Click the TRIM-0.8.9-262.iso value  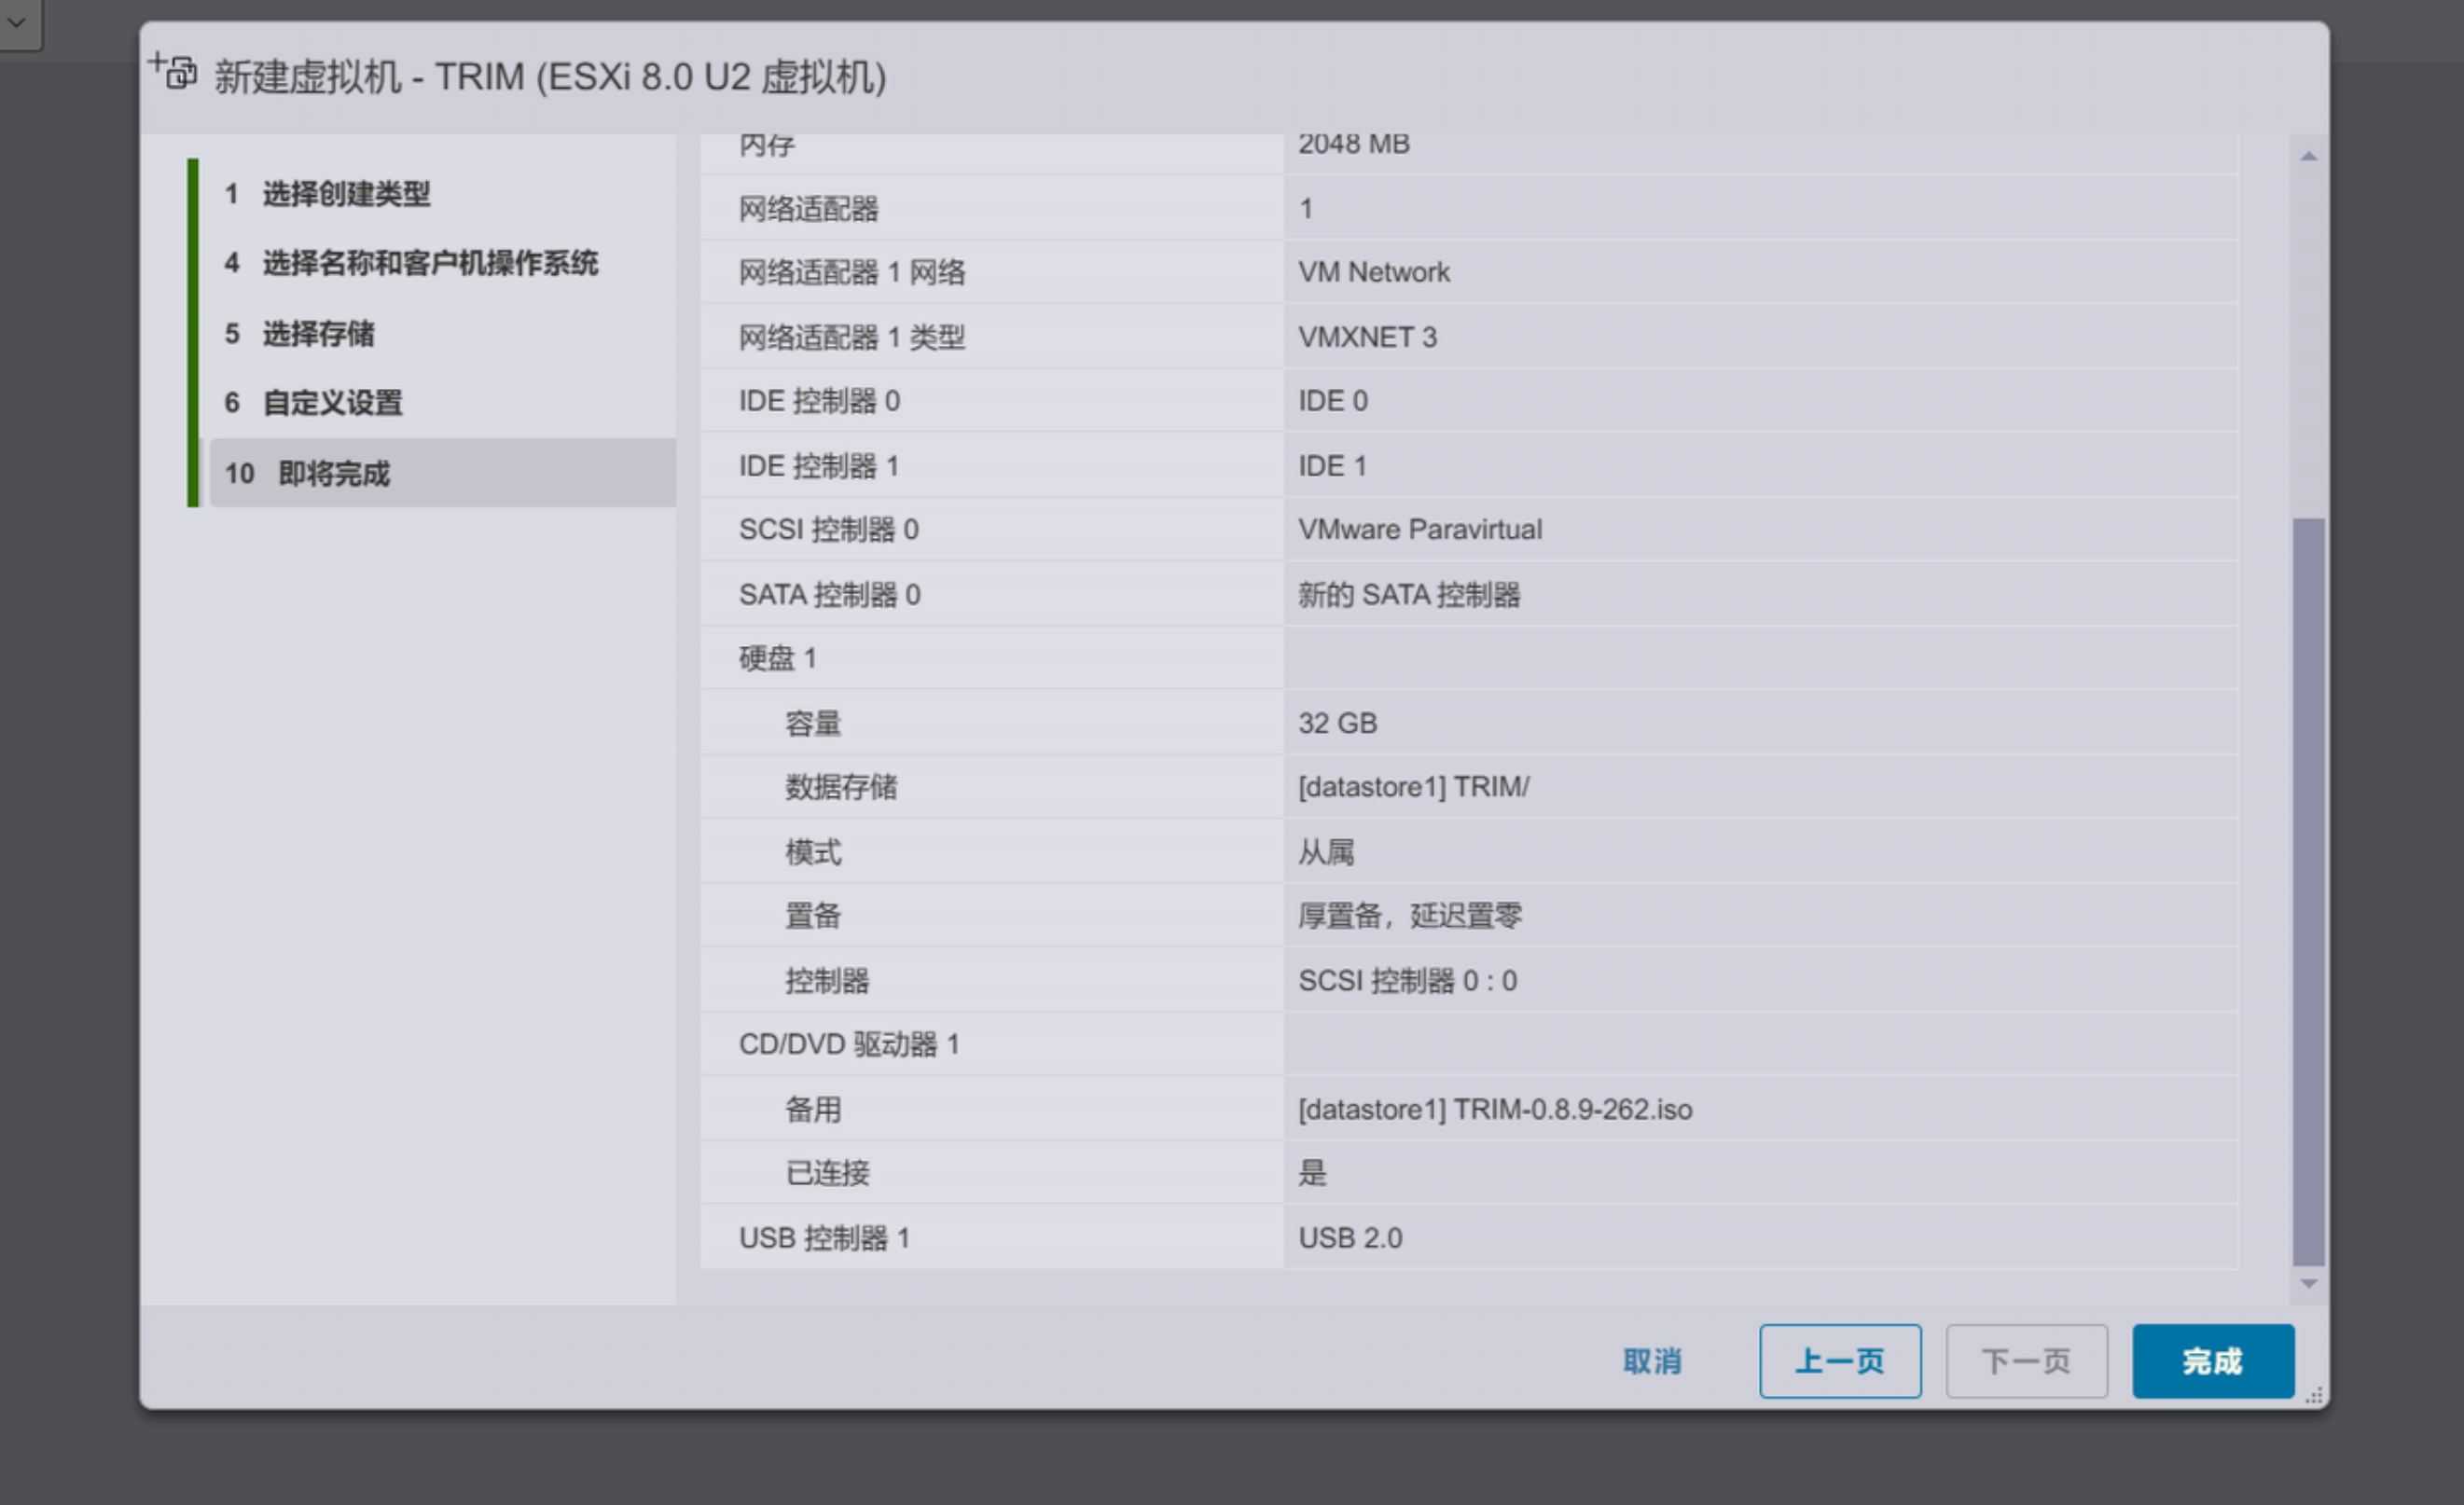click(x=1495, y=1109)
